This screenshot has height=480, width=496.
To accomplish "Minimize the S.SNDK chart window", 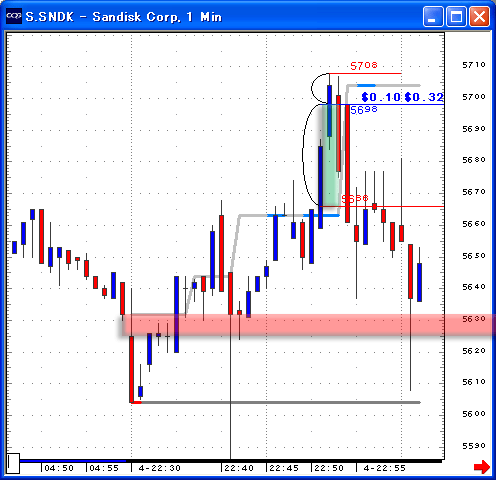I will pyautogui.click(x=433, y=16).
